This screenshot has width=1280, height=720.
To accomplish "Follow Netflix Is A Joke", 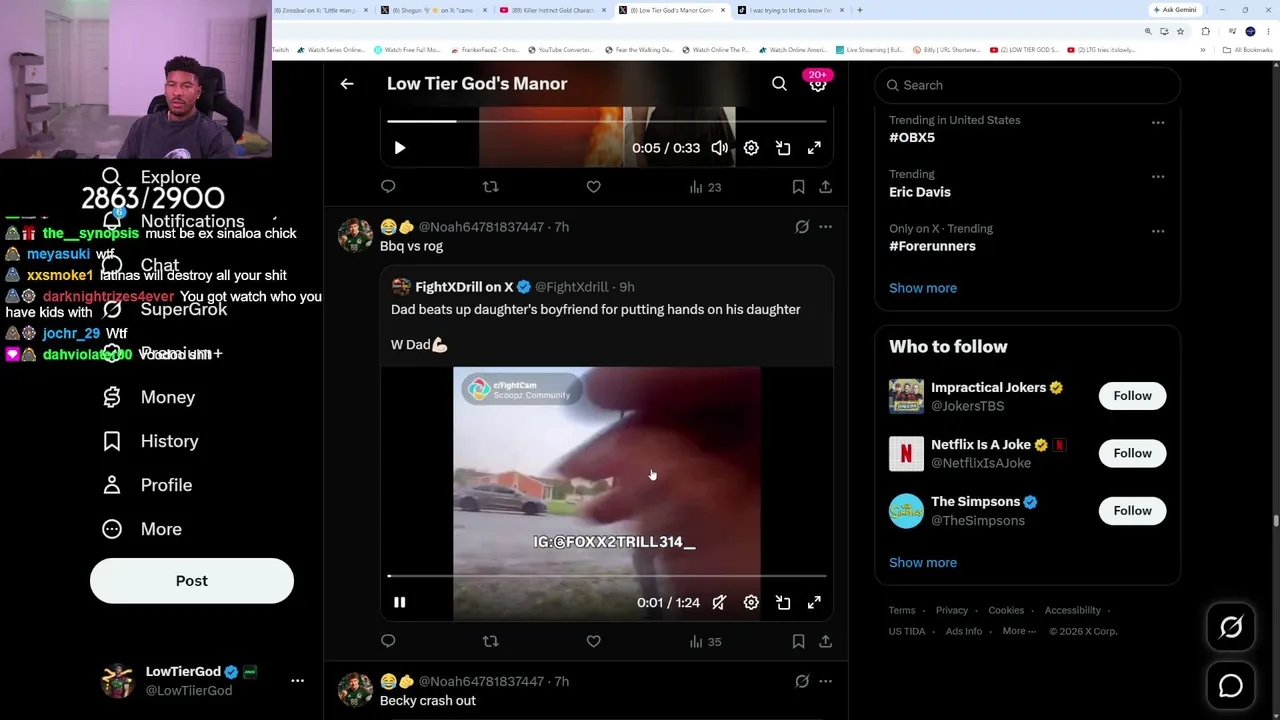I will pos(1132,453).
